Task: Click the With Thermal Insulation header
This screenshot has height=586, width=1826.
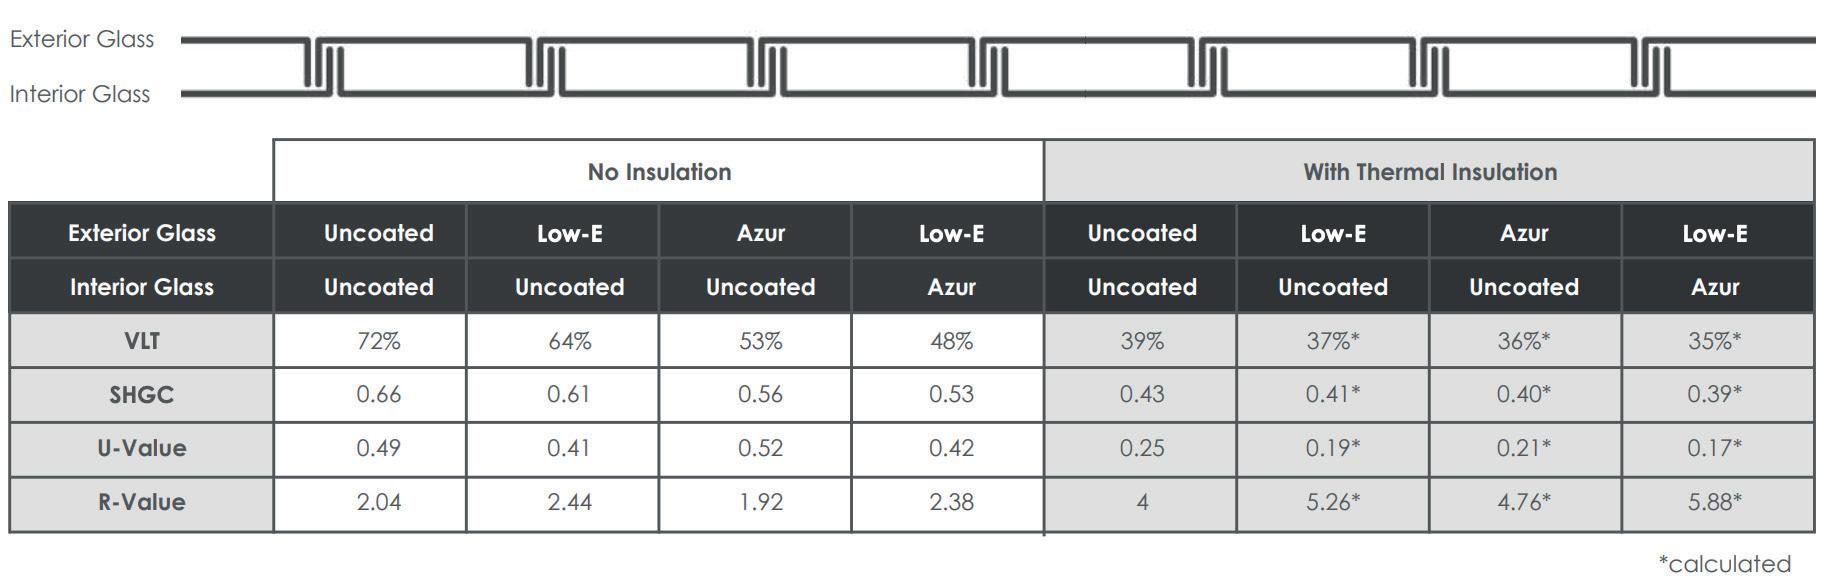Action: point(1430,172)
